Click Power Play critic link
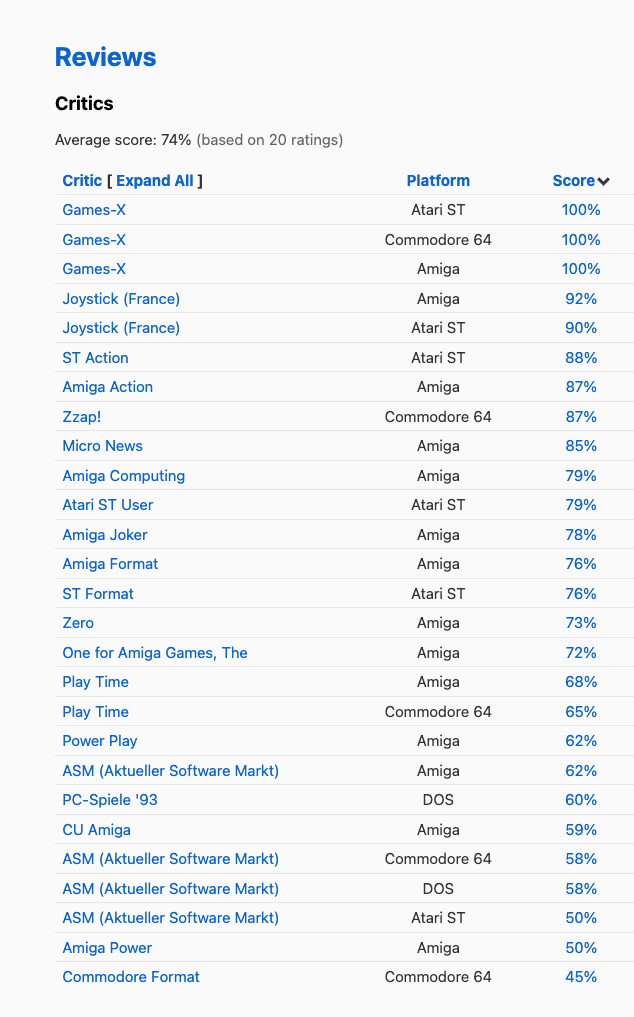Screen dimensions: 634x1017 point(100,741)
